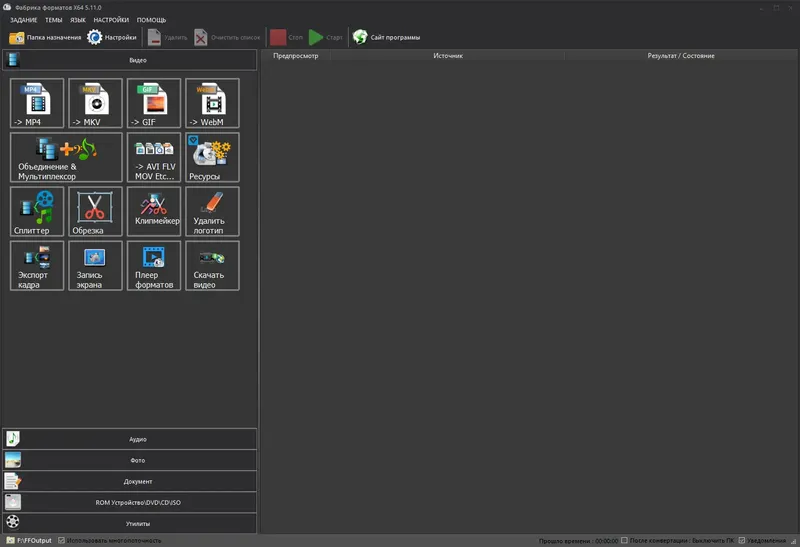Screen dimensions: 800x547
Task: Open the -> MP4 conversion tool
Action: tap(37, 103)
